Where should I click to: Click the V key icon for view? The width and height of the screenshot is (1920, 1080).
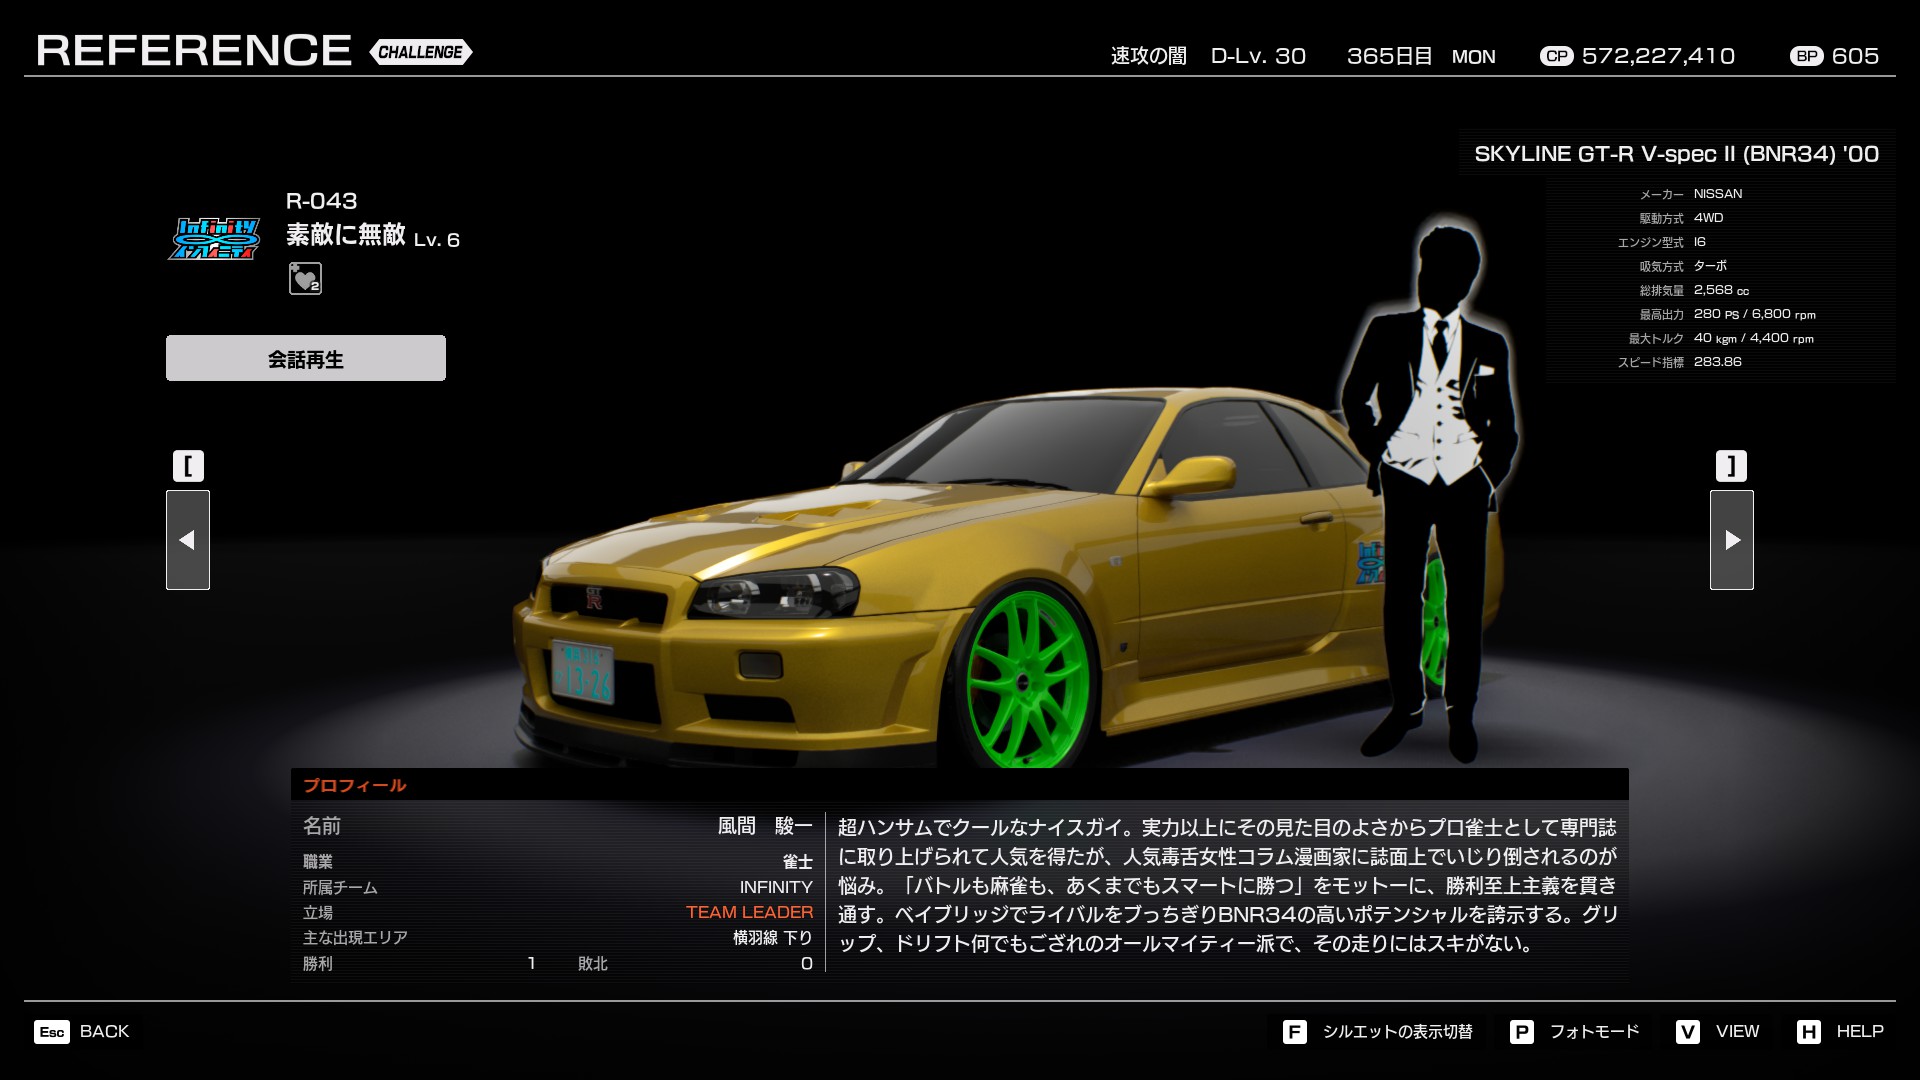pyautogui.click(x=1687, y=1032)
